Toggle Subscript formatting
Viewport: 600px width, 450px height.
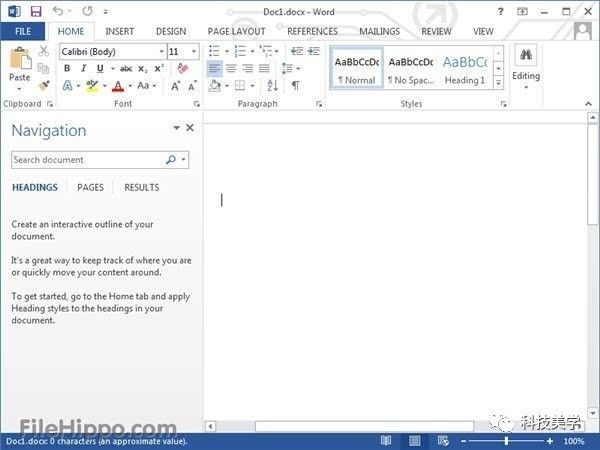pos(142,69)
